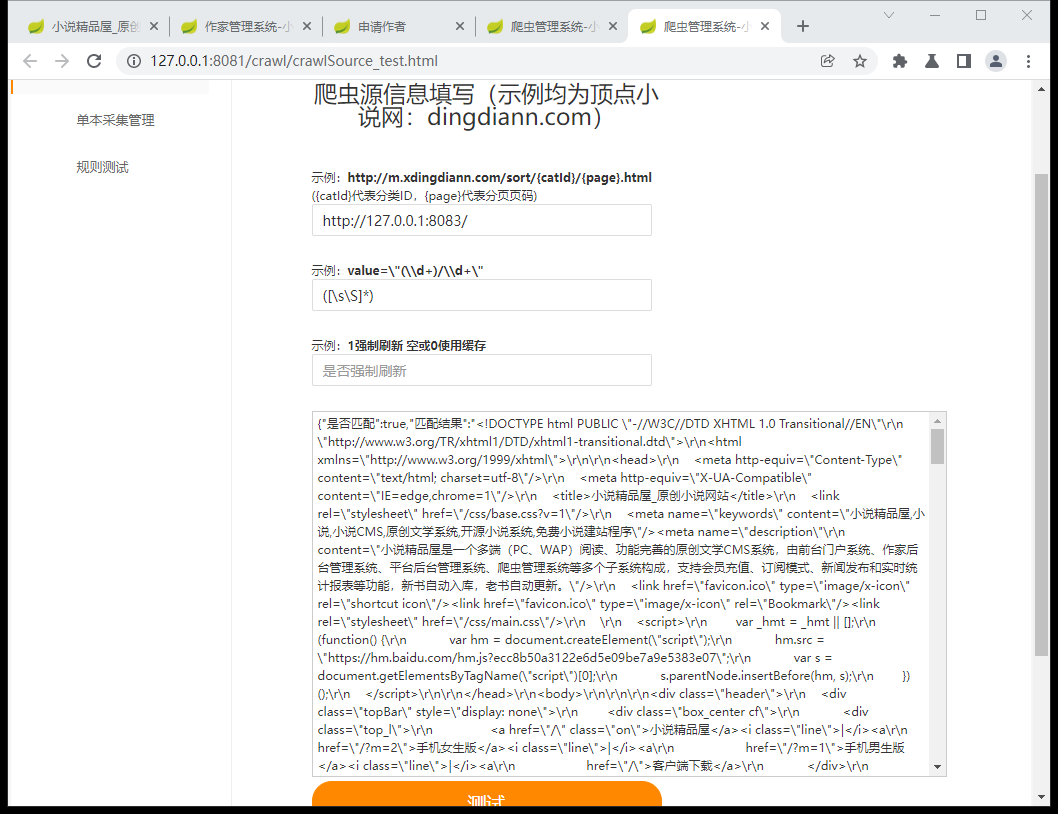View site information icon in address bar
1058x814 pixels.
coord(134,61)
